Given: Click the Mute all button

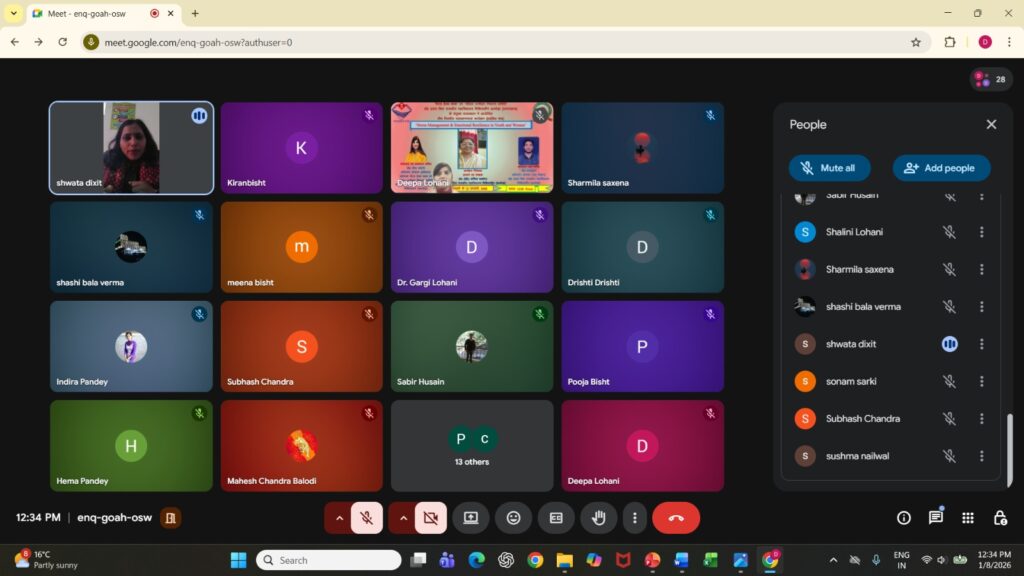Looking at the screenshot, I should (829, 168).
